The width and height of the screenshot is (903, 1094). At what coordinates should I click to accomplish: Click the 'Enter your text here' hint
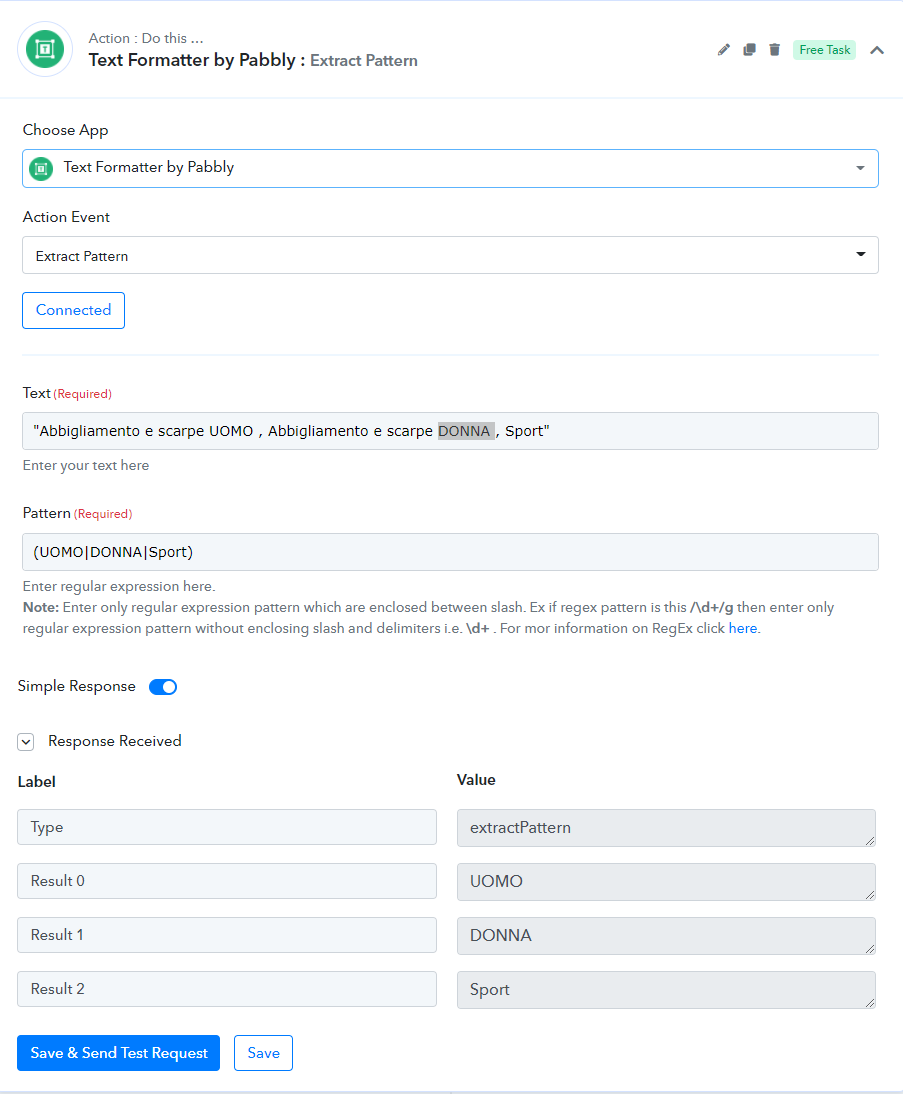tap(86, 465)
